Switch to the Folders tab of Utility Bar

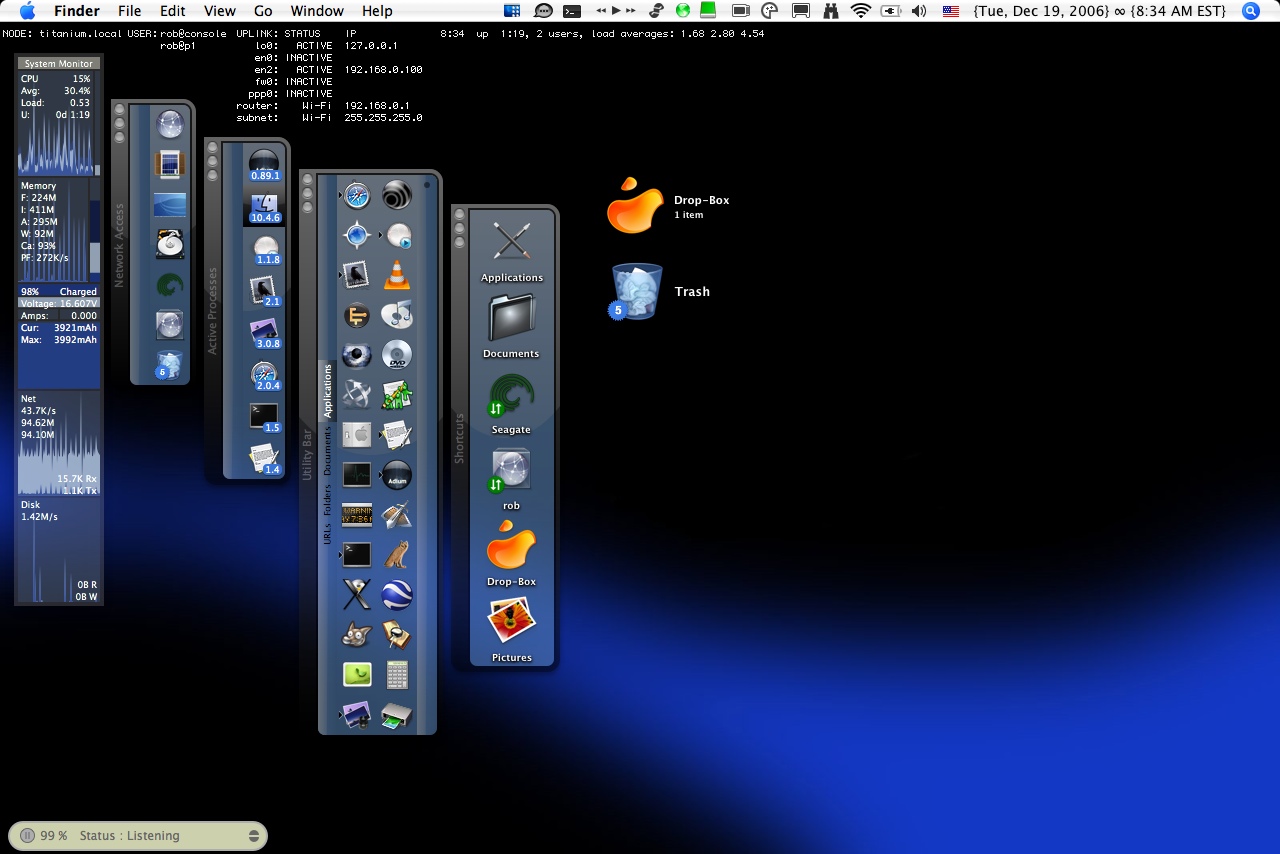click(327, 500)
